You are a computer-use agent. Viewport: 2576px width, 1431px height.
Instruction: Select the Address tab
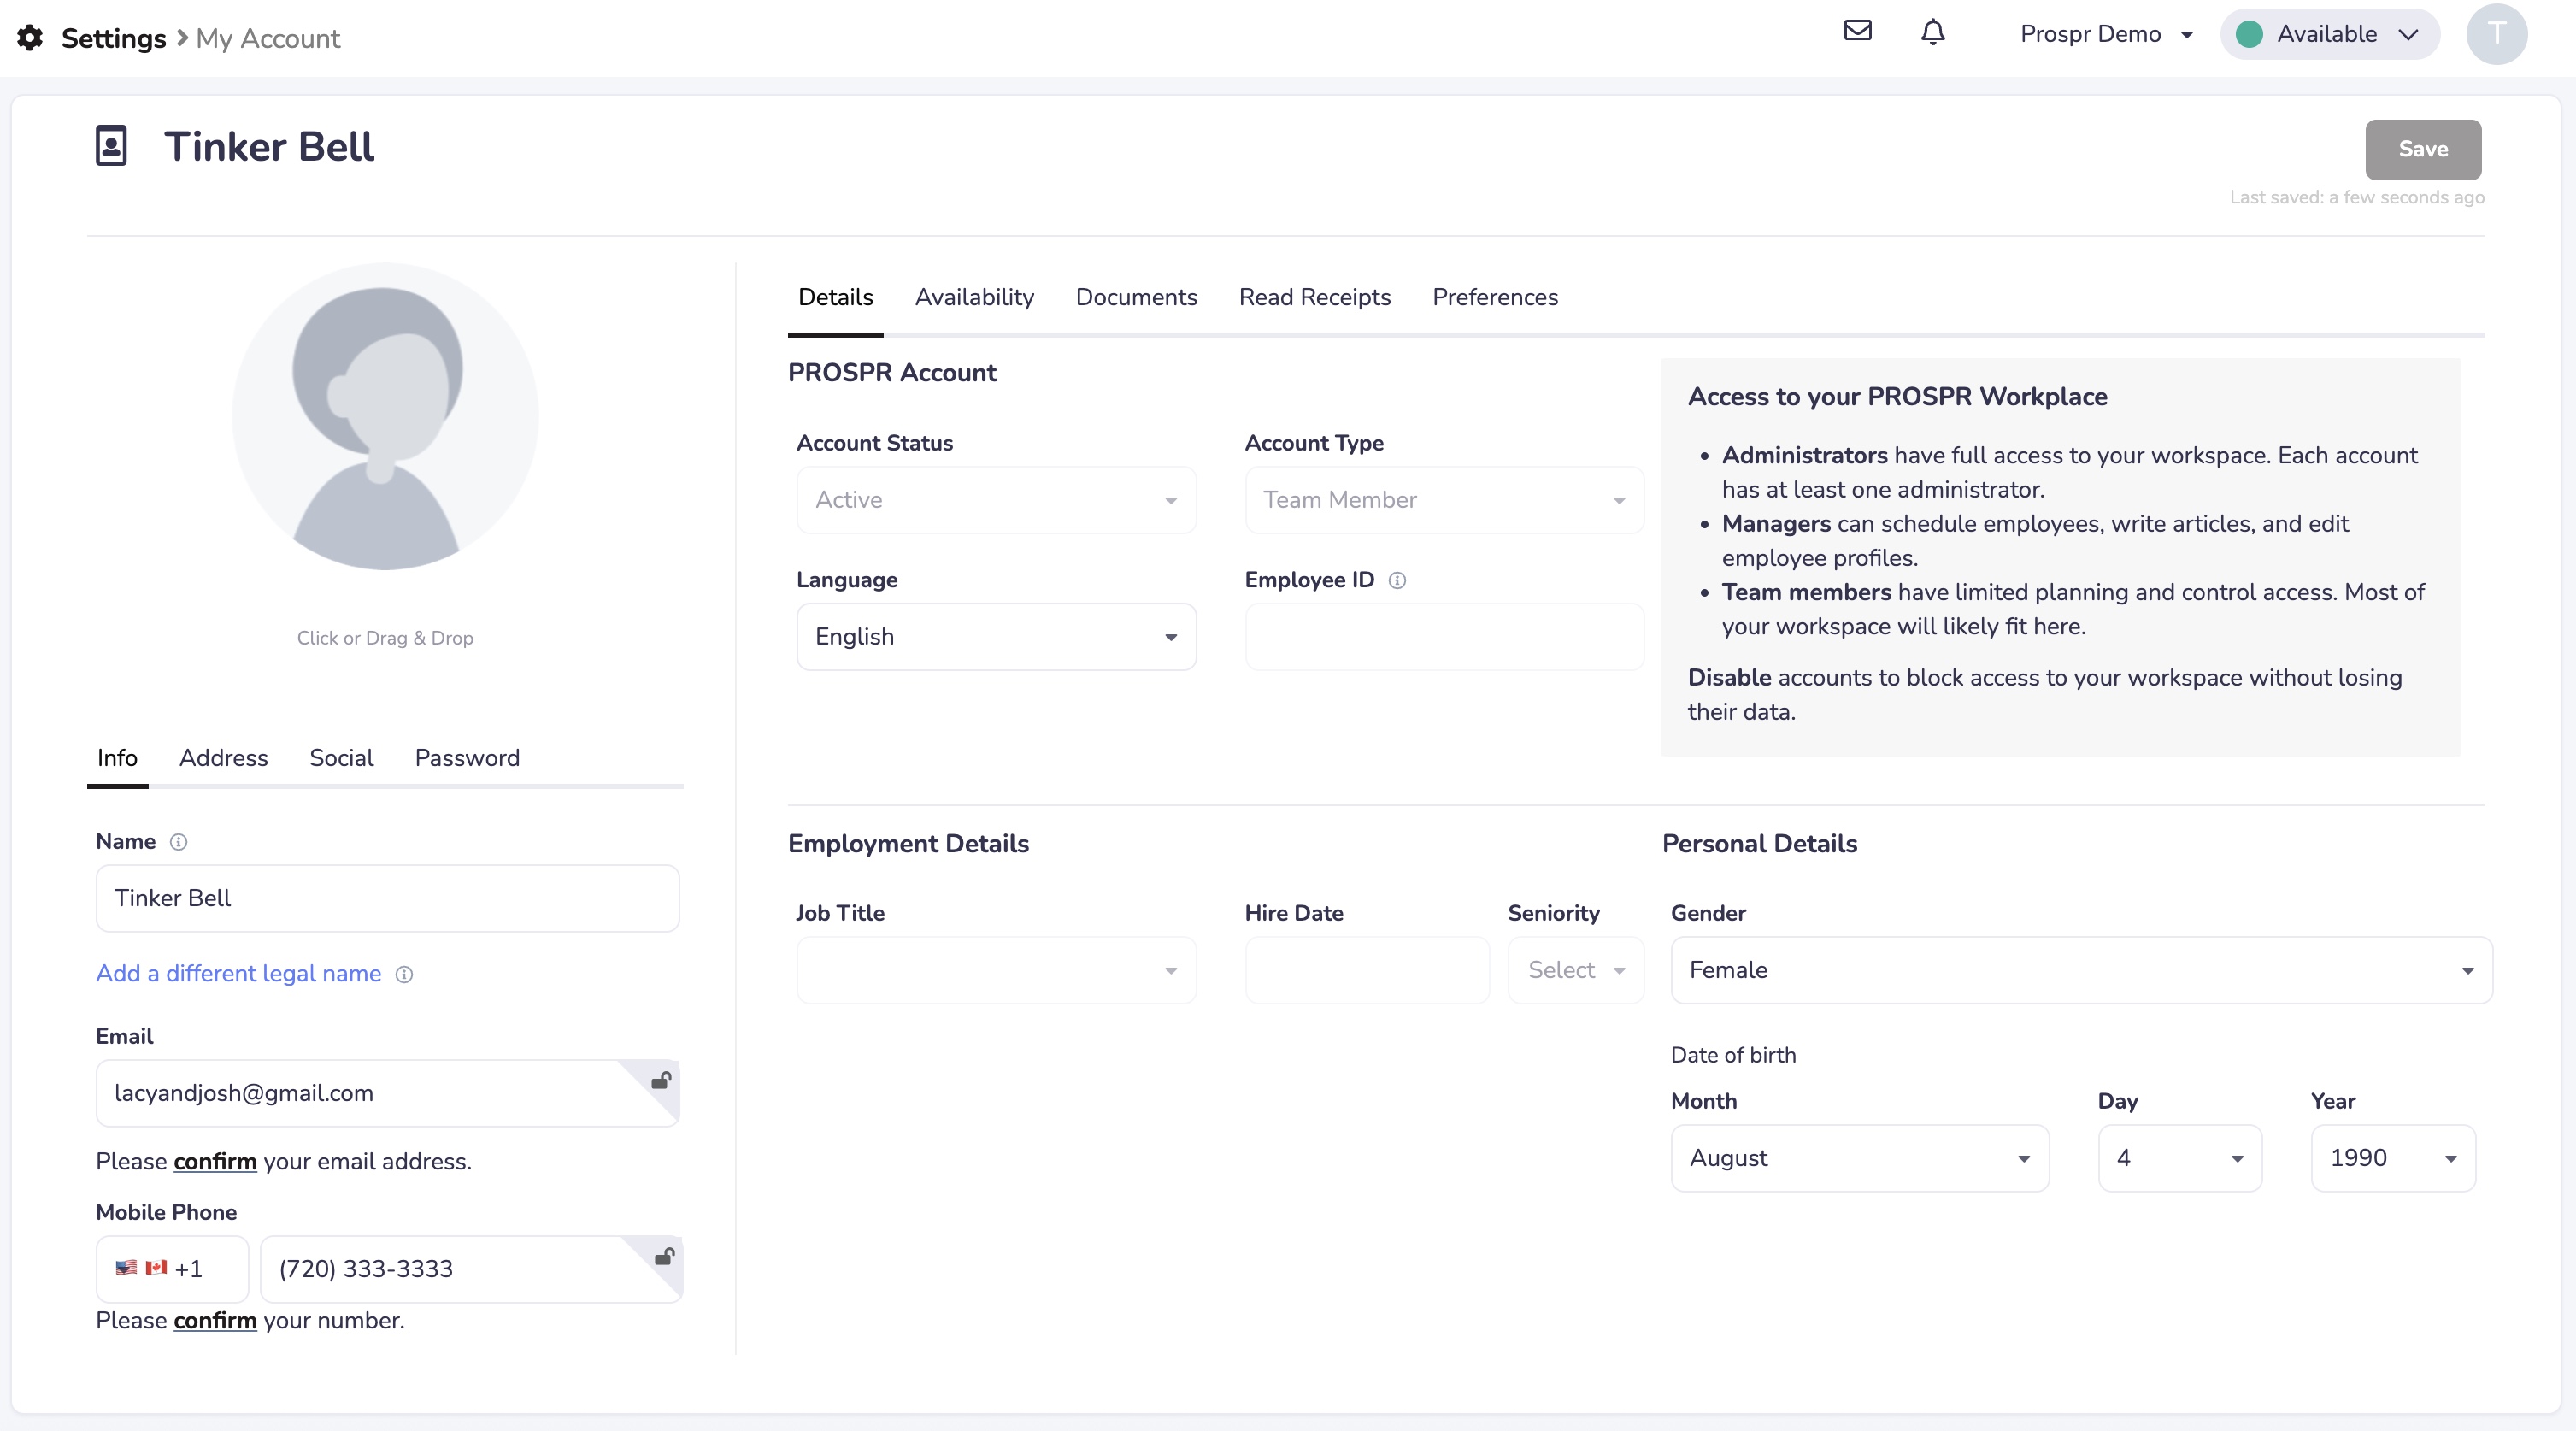[223, 758]
